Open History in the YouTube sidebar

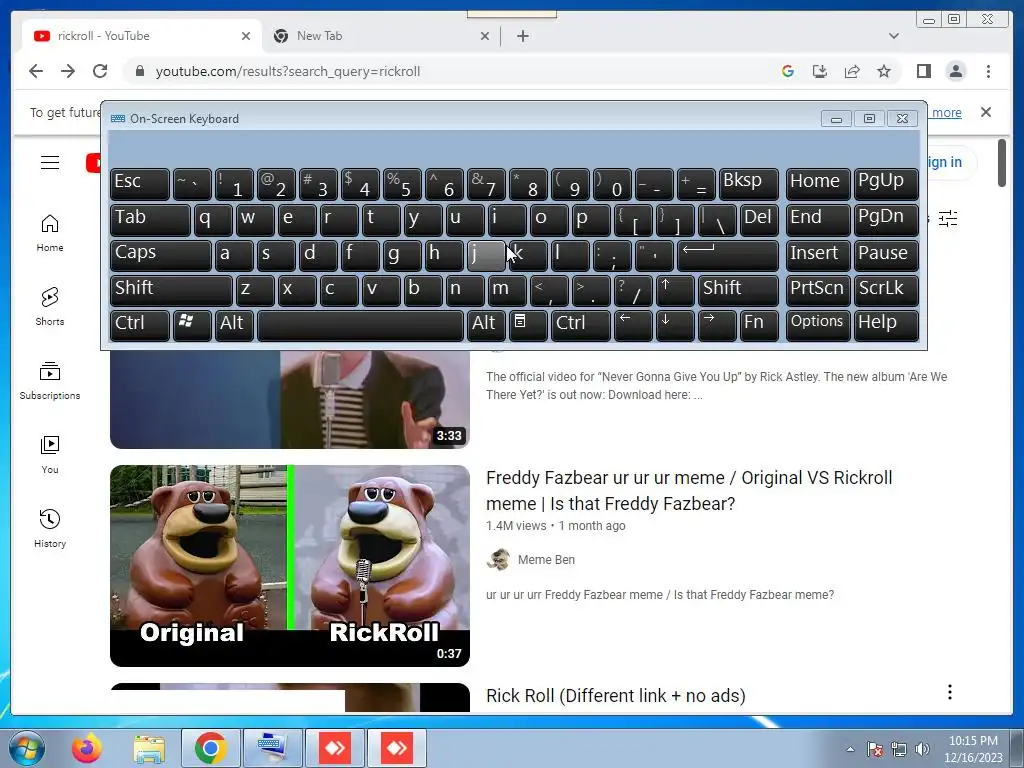[x=50, y=529]
